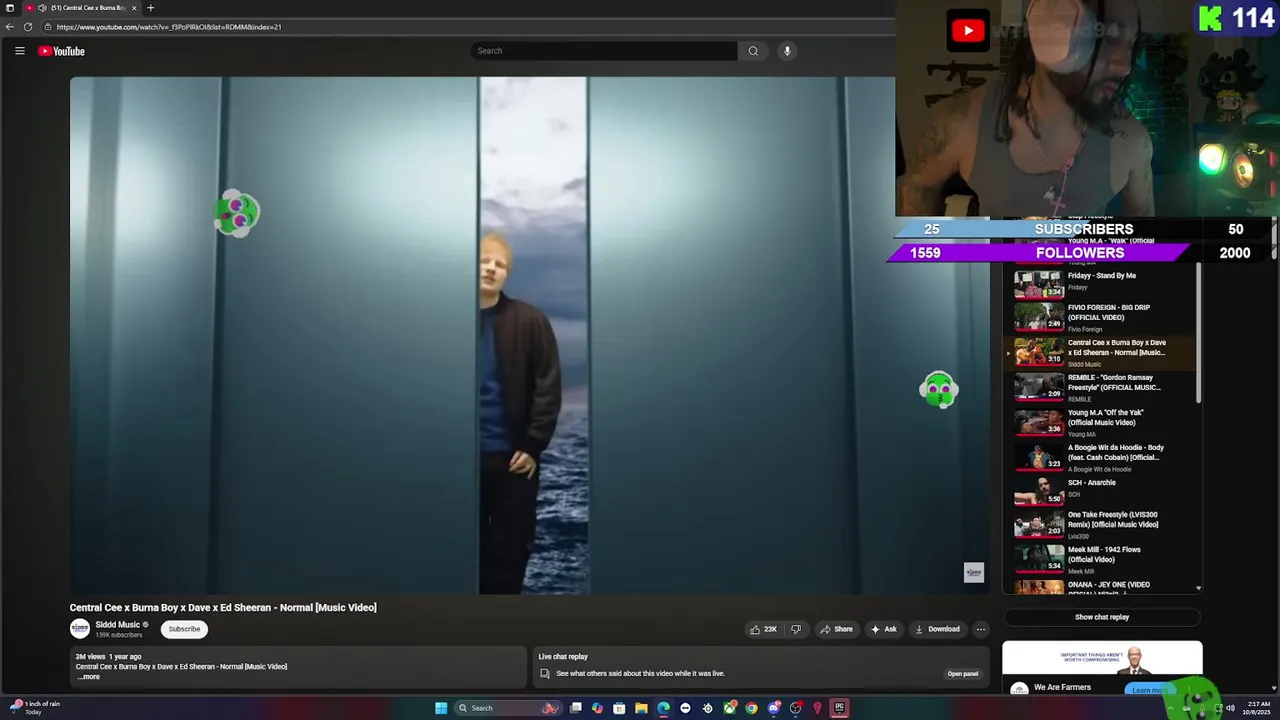Screen dimensions: 1280x720
Task: Open the browser tab actions menu
Action: click(x=10, y=8)
